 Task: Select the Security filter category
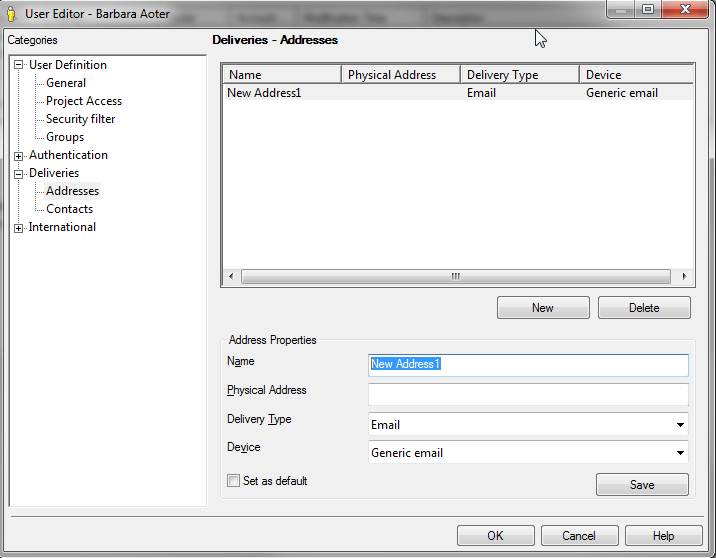(x=80, y=119)
